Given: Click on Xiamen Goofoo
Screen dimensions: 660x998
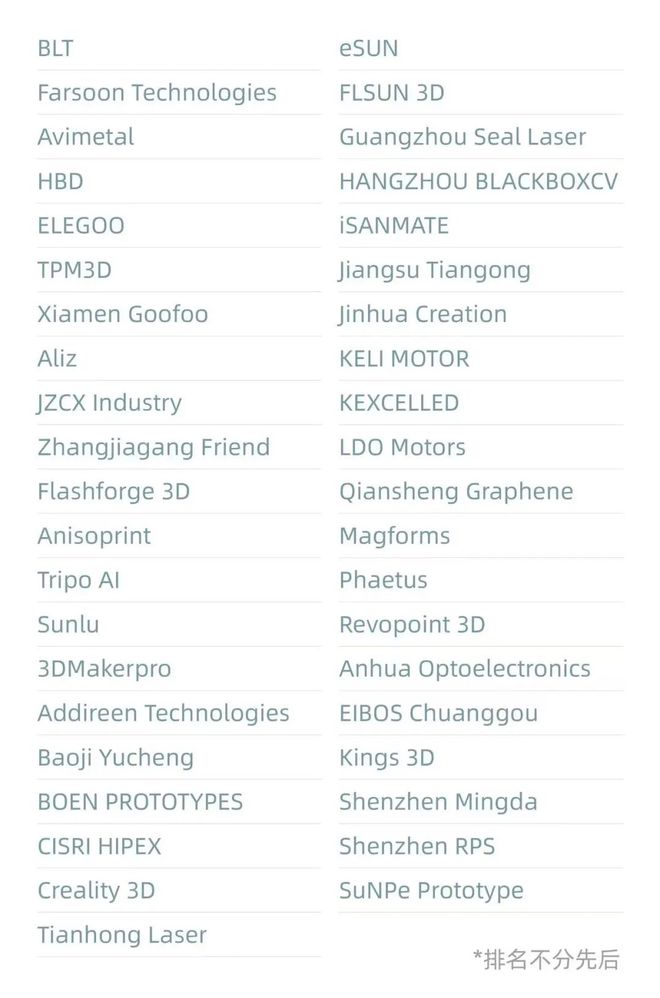Looking at the screenshot, I should 123,314.
